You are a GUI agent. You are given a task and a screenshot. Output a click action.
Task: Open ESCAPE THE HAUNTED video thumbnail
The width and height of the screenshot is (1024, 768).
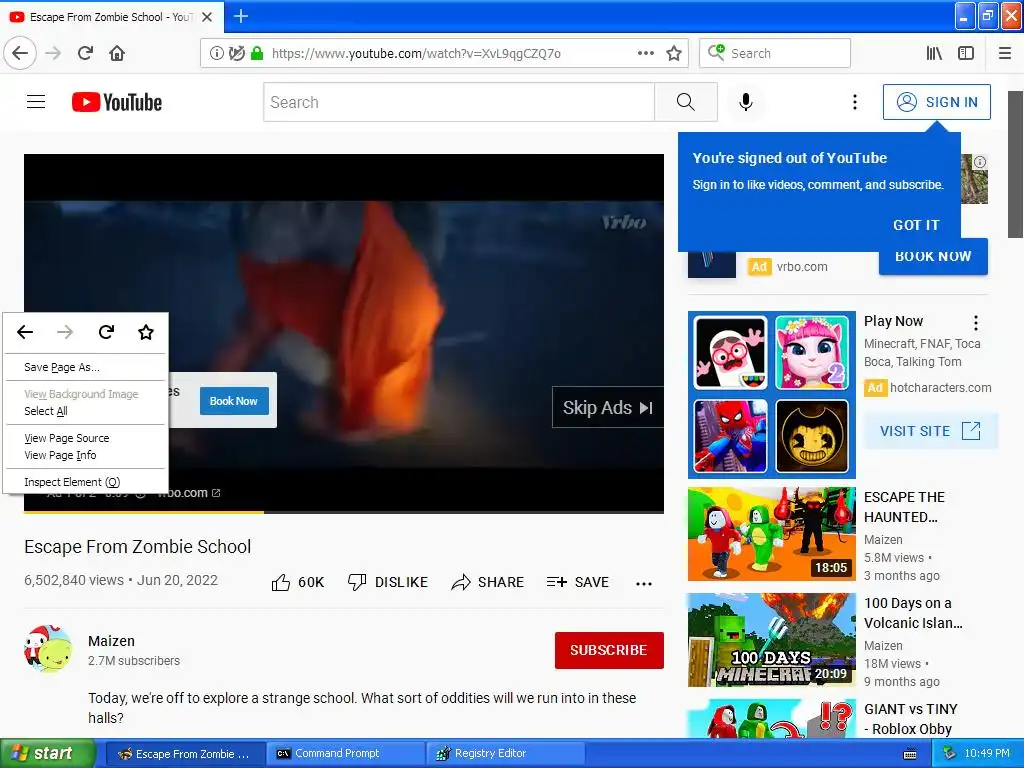click(x=771, y=534)
